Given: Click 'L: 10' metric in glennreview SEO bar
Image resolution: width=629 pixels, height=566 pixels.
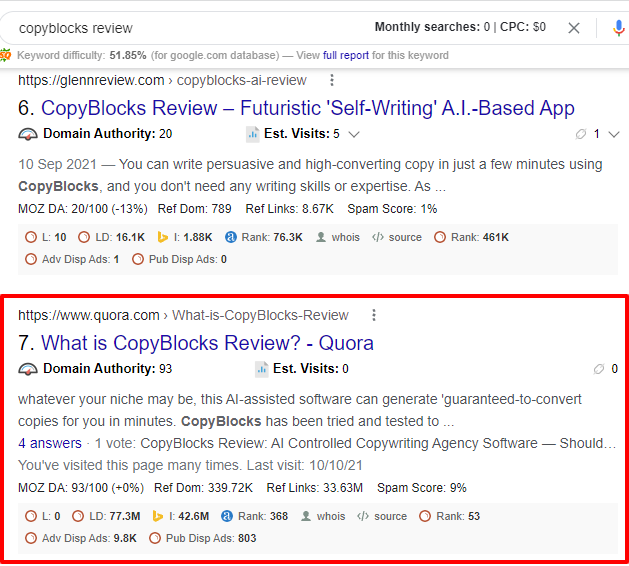Looking at the screenshot, I should (x=46, y=237).
